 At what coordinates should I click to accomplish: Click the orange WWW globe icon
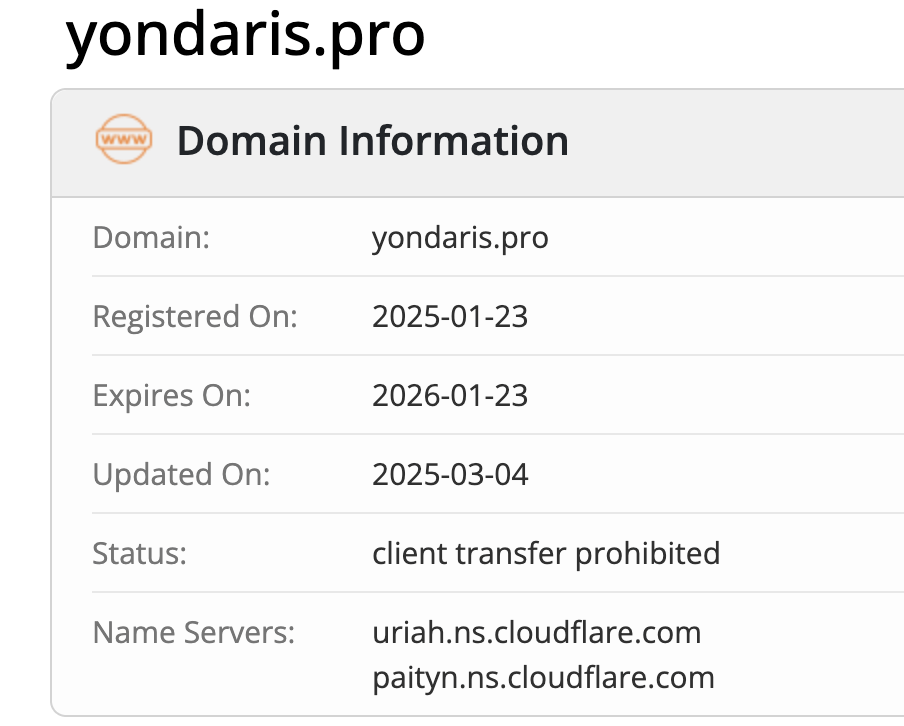[124, 140]
